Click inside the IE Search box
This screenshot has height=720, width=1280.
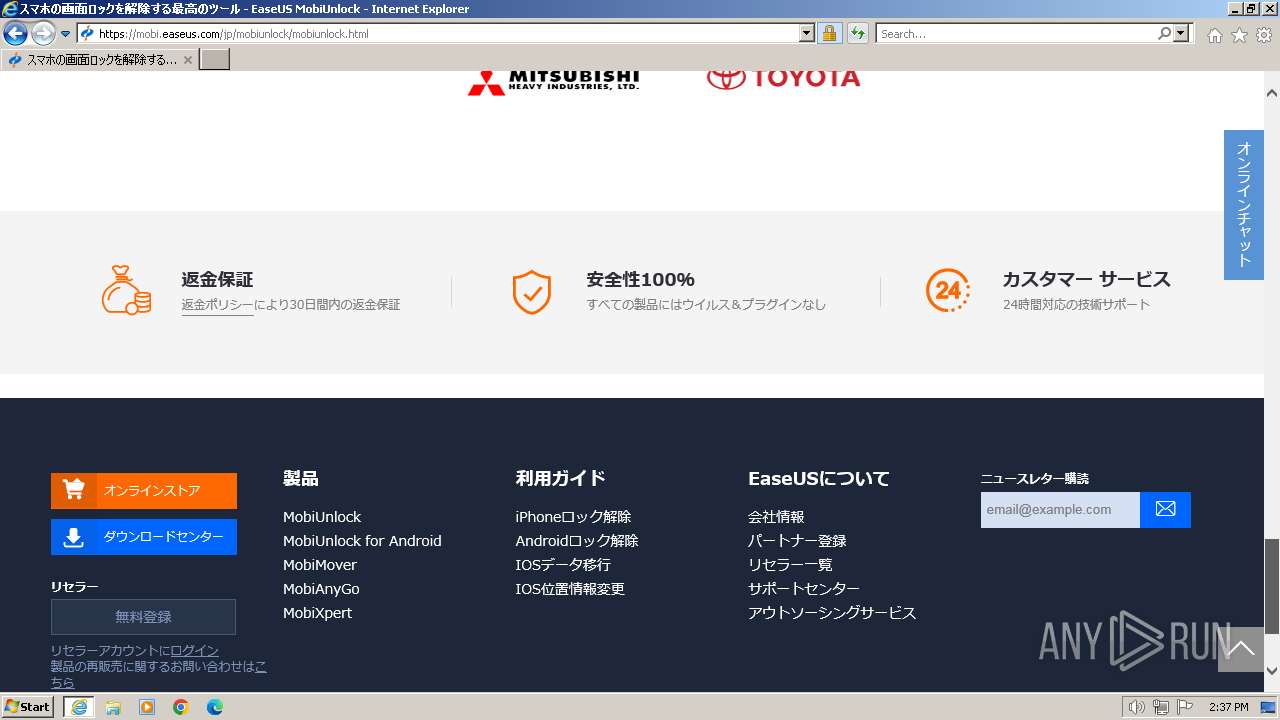click(1016, 34)
